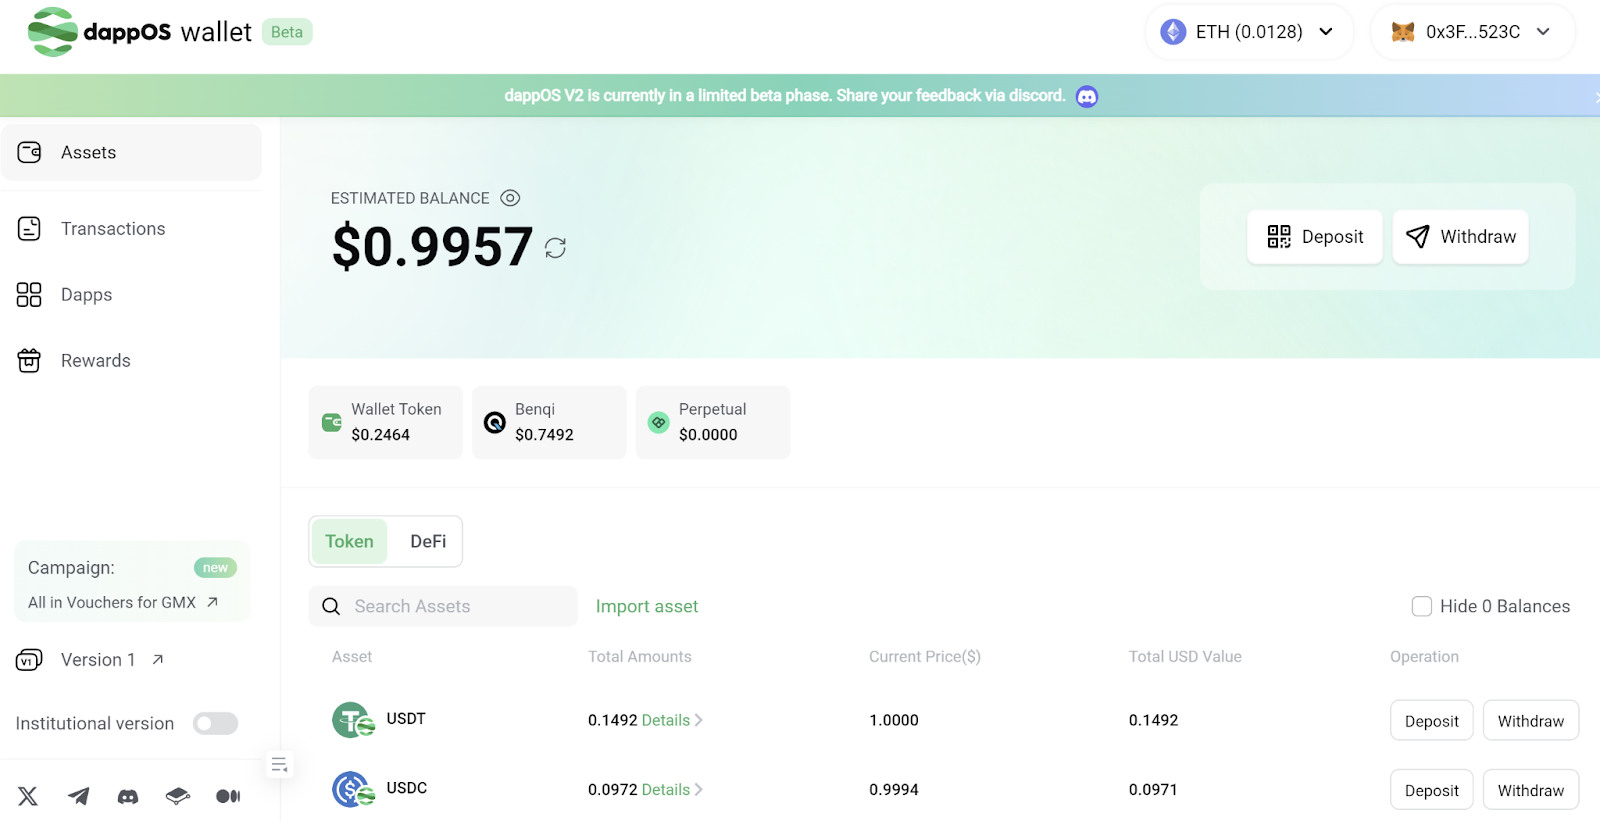
Task: Click the main Withdraw button
Action: (1461, 237)
